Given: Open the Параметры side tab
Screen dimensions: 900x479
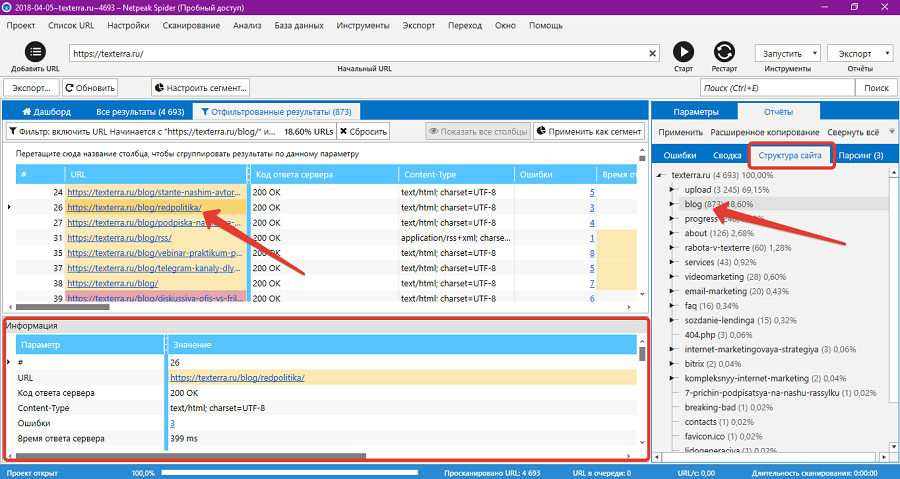Looking at the screenshot, I should (696, 112).
